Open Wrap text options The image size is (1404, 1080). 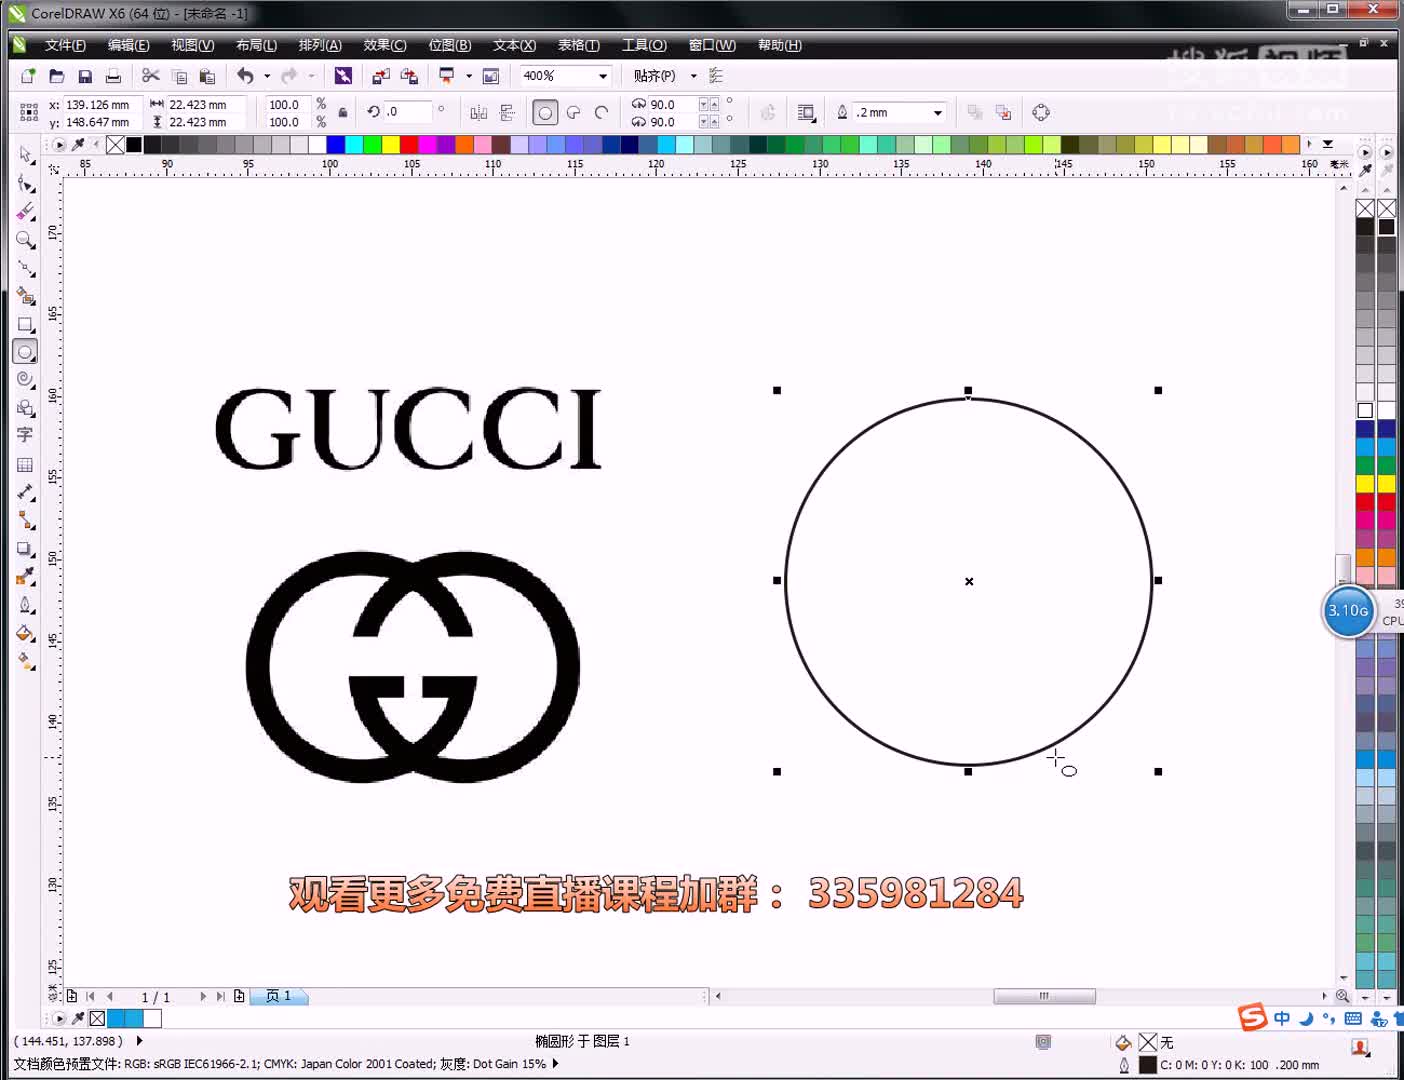coord(806,113)
